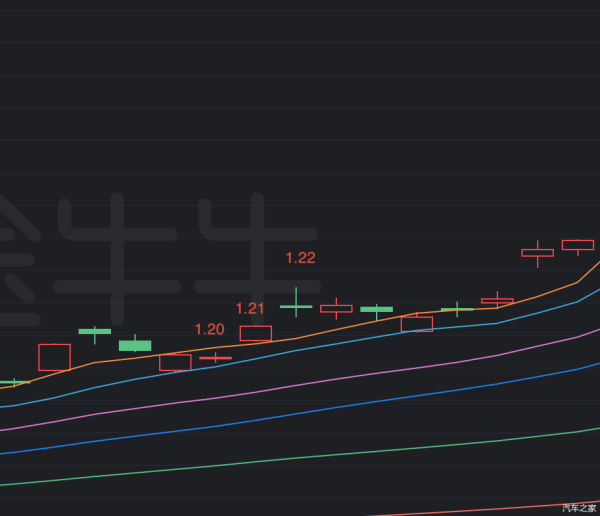
Task: Select the green cross candle below 1.22
Action: click(x=296, y=305)
